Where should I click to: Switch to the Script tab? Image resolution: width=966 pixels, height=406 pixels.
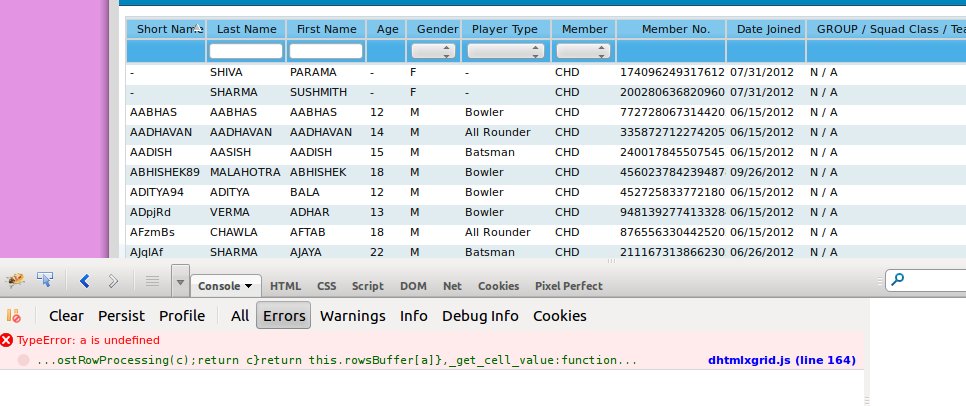tap(368, 286)
